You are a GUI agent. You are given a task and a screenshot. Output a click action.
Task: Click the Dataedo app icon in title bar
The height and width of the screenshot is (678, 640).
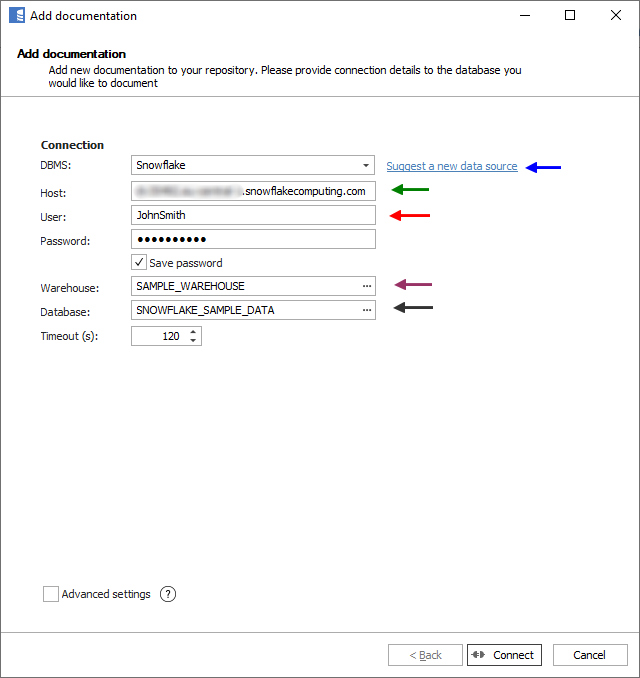pyautogui.click(x=16, y=16)
